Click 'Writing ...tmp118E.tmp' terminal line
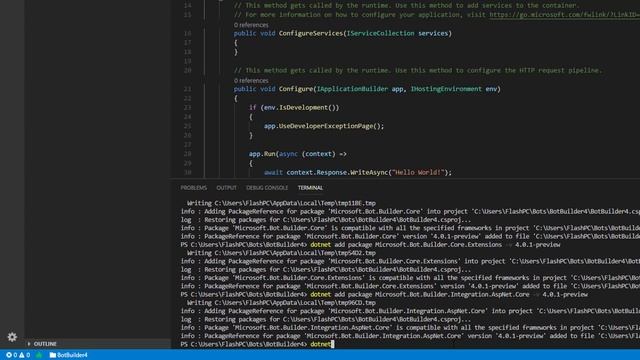 pyautogui.click(x=281, y=203)
